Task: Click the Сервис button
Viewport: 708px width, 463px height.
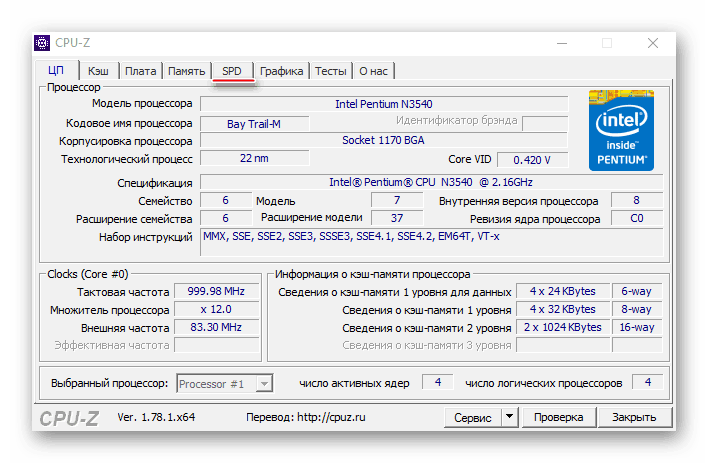Action: click(473, 417)
